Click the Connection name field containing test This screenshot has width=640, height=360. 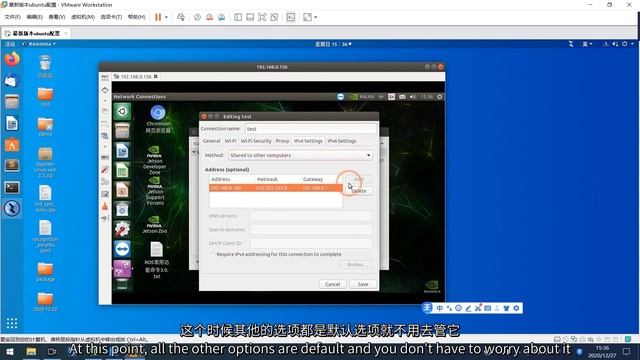(311, 129)
